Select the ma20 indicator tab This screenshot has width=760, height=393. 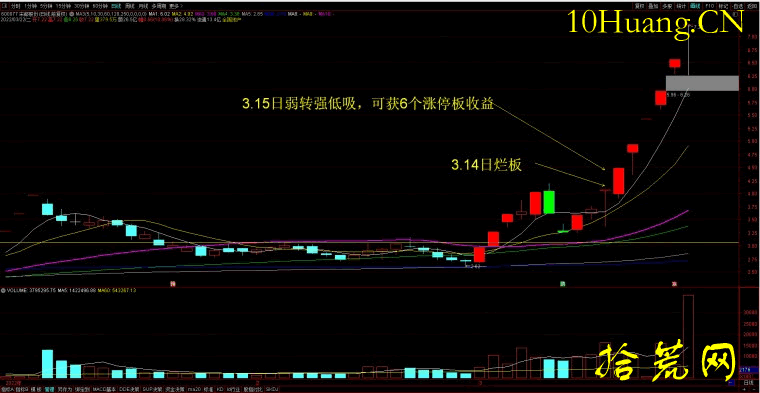click(194, 389)
